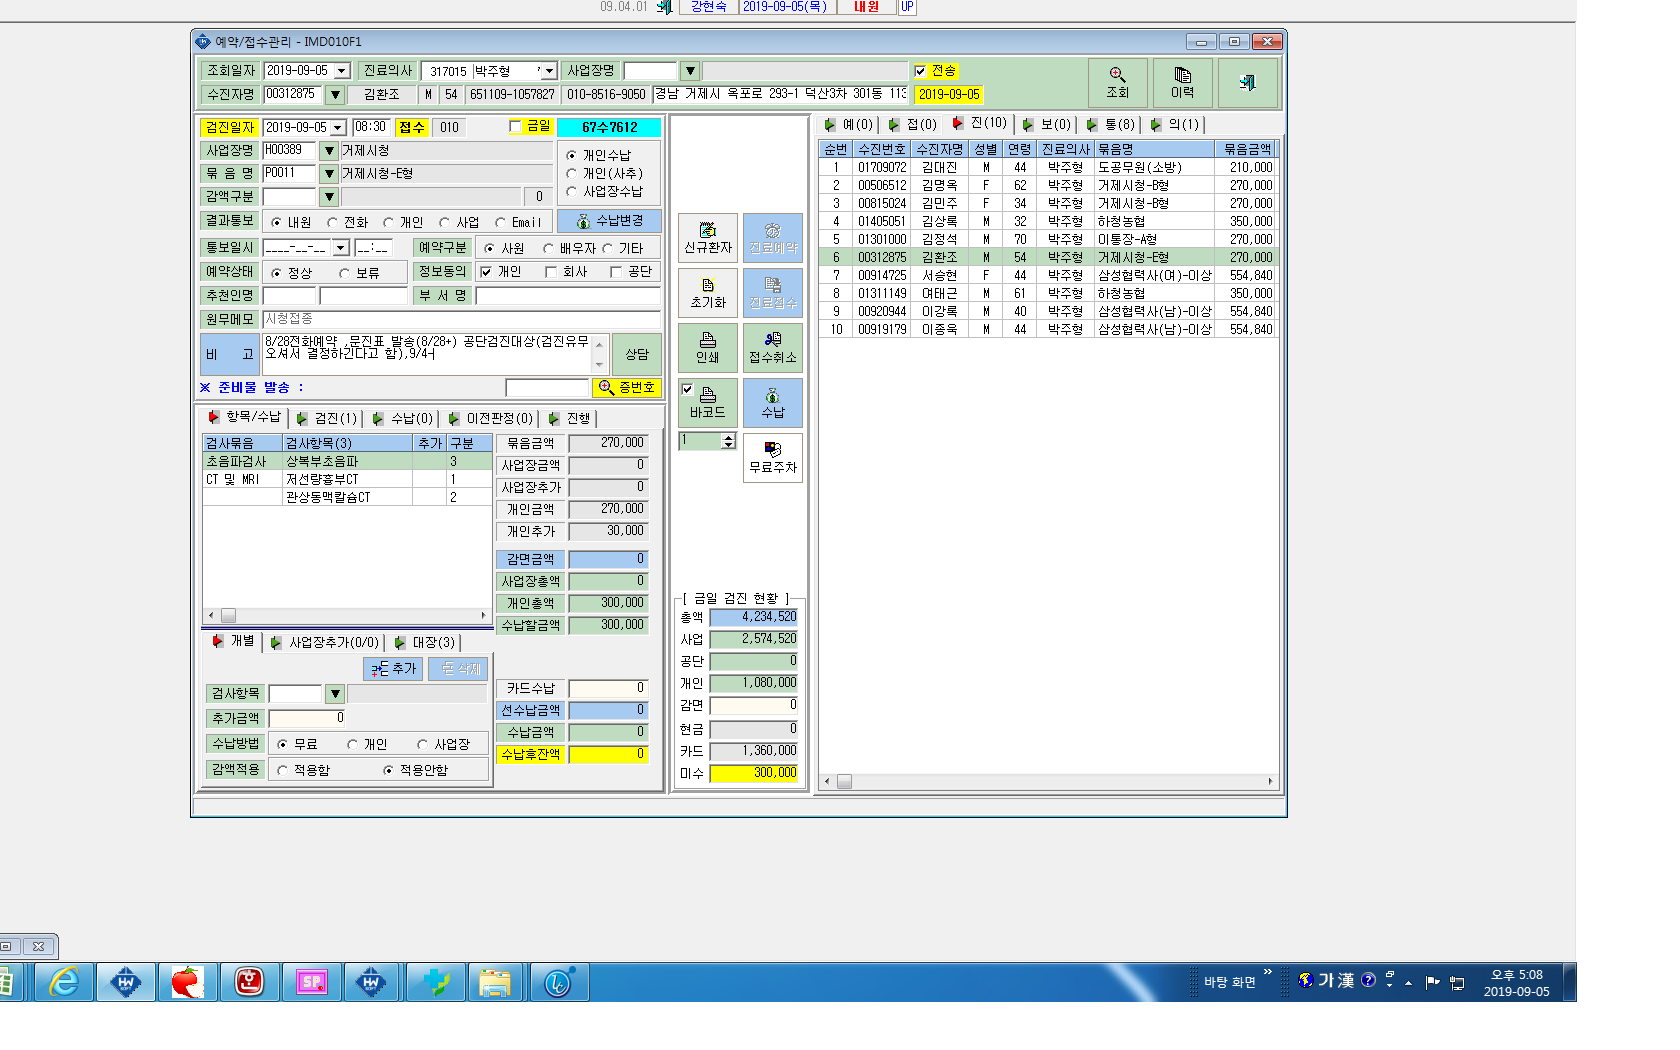Click the 증번호 lookup button
The image size is (1680, 1050).
point(627,387)
